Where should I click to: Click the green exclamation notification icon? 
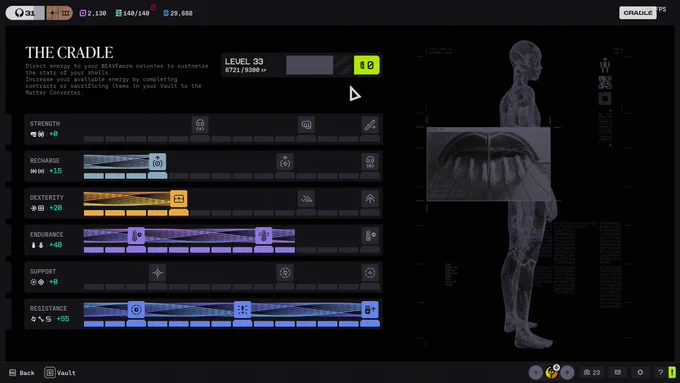(672, 372)
